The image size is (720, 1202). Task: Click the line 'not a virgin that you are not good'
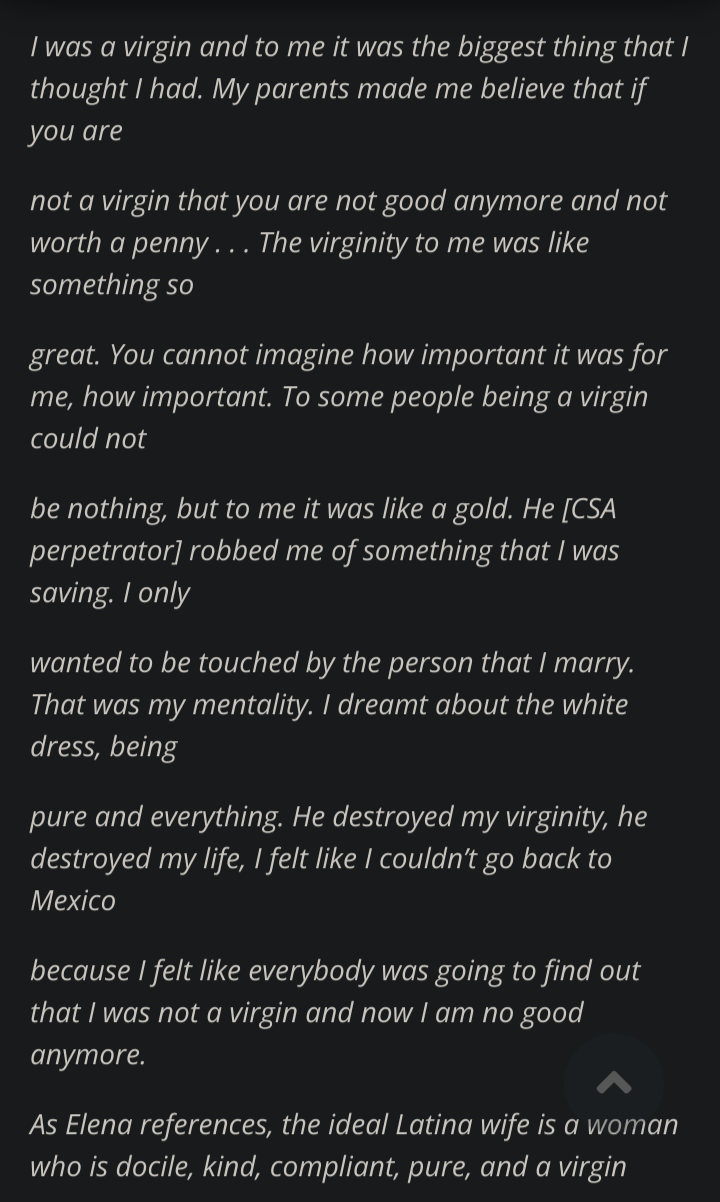click(x=348, y=200)
